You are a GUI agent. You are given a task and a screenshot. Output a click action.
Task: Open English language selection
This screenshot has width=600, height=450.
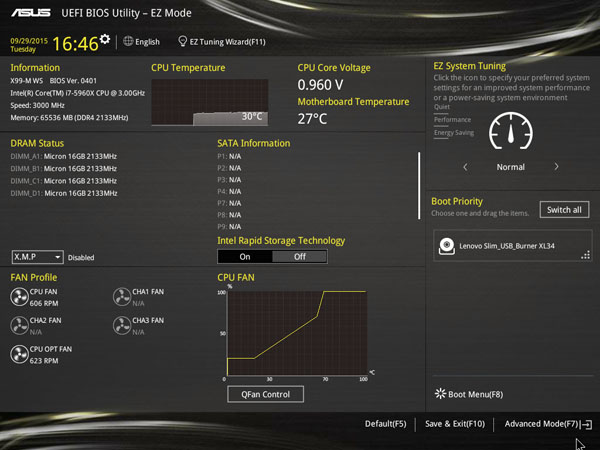(x=147, y=42)
